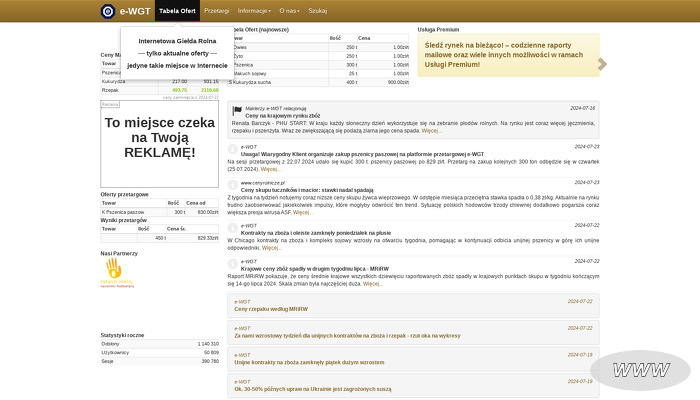Open the e-WGT brand link

pos(135,11)
